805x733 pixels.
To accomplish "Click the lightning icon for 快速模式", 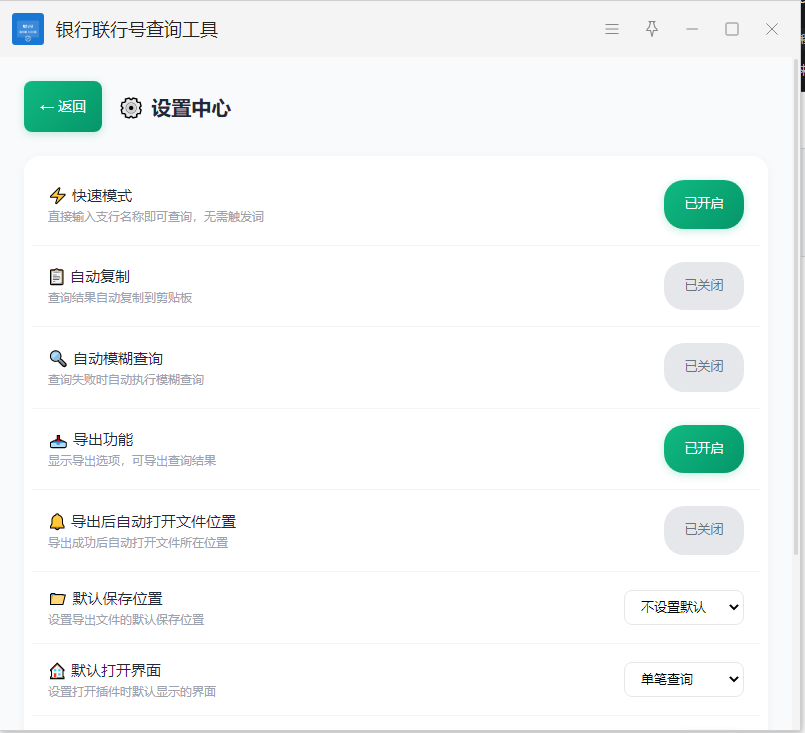I will click(58, 196).
